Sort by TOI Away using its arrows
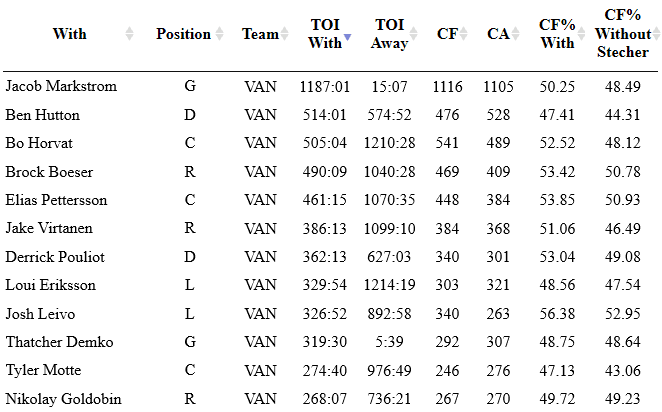 (x=414, y=34)
